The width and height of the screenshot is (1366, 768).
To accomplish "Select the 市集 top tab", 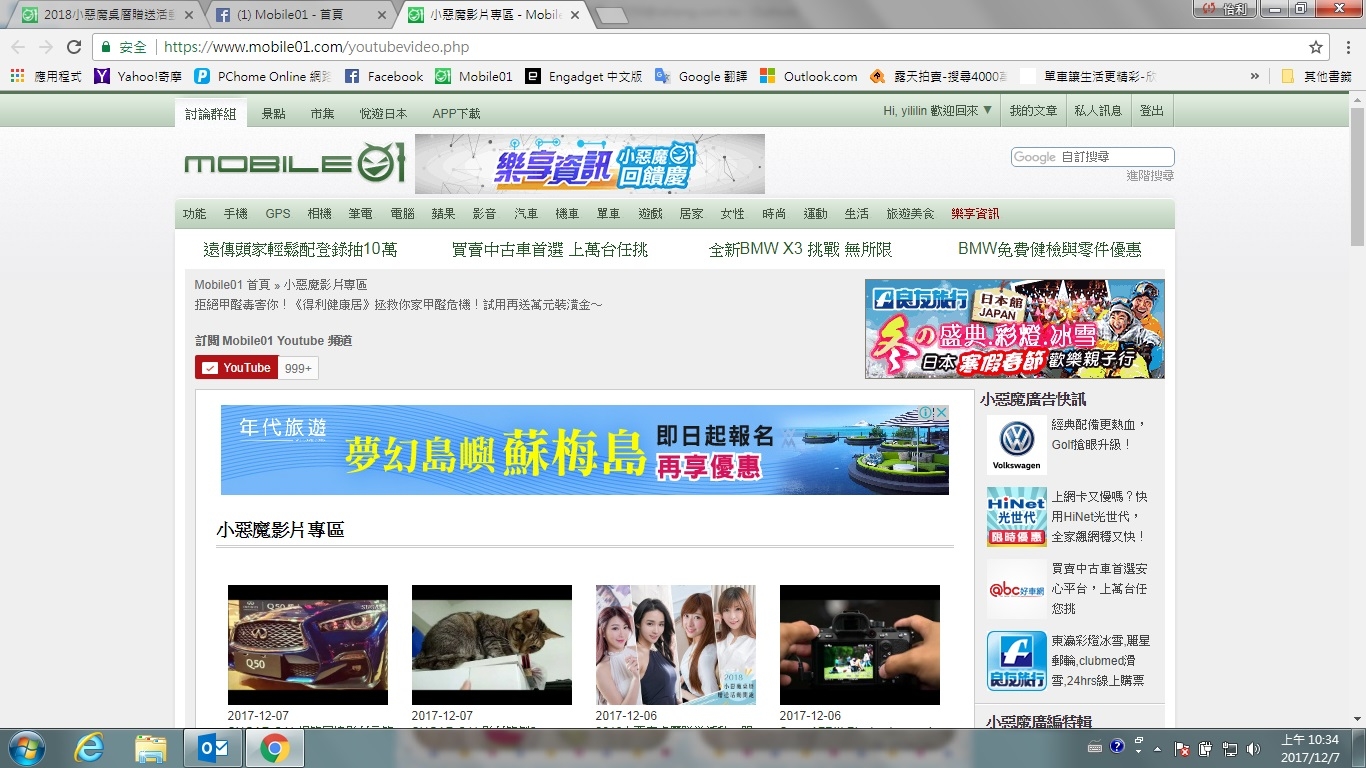I will 323,113.
